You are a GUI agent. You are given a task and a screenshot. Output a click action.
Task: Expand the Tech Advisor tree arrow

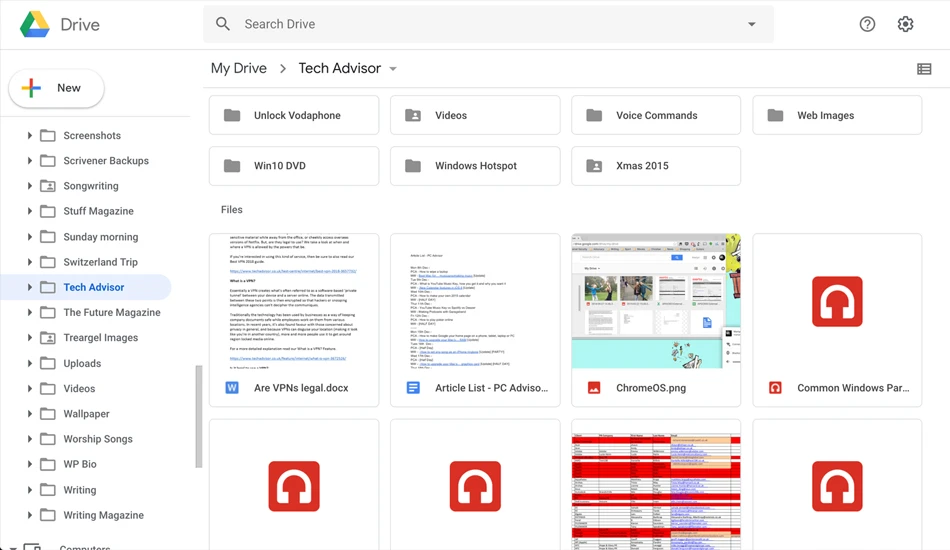click(x=29, y=287)
